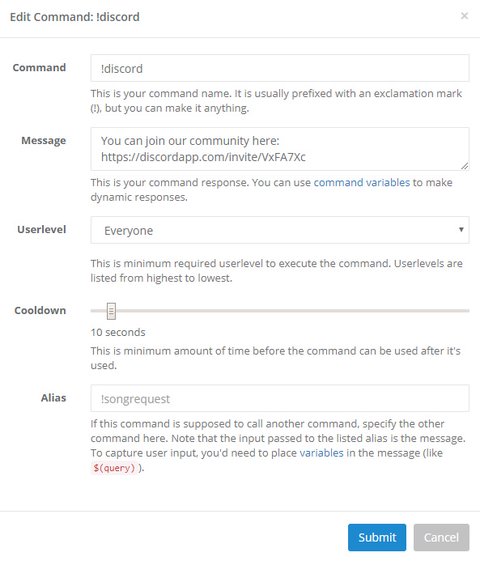Submit the edited command
Viewport: 480px width, 561px height.
pos(377,537)
